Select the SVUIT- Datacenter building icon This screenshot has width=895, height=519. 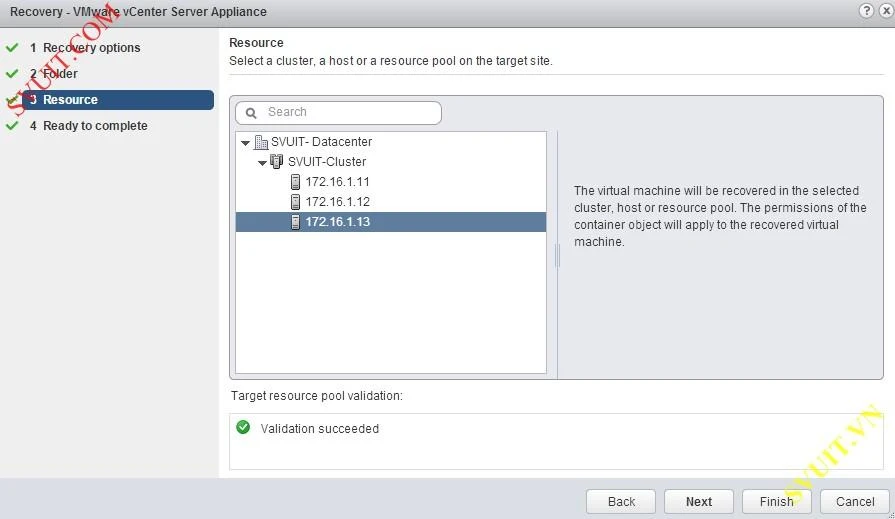coord(261,142)
